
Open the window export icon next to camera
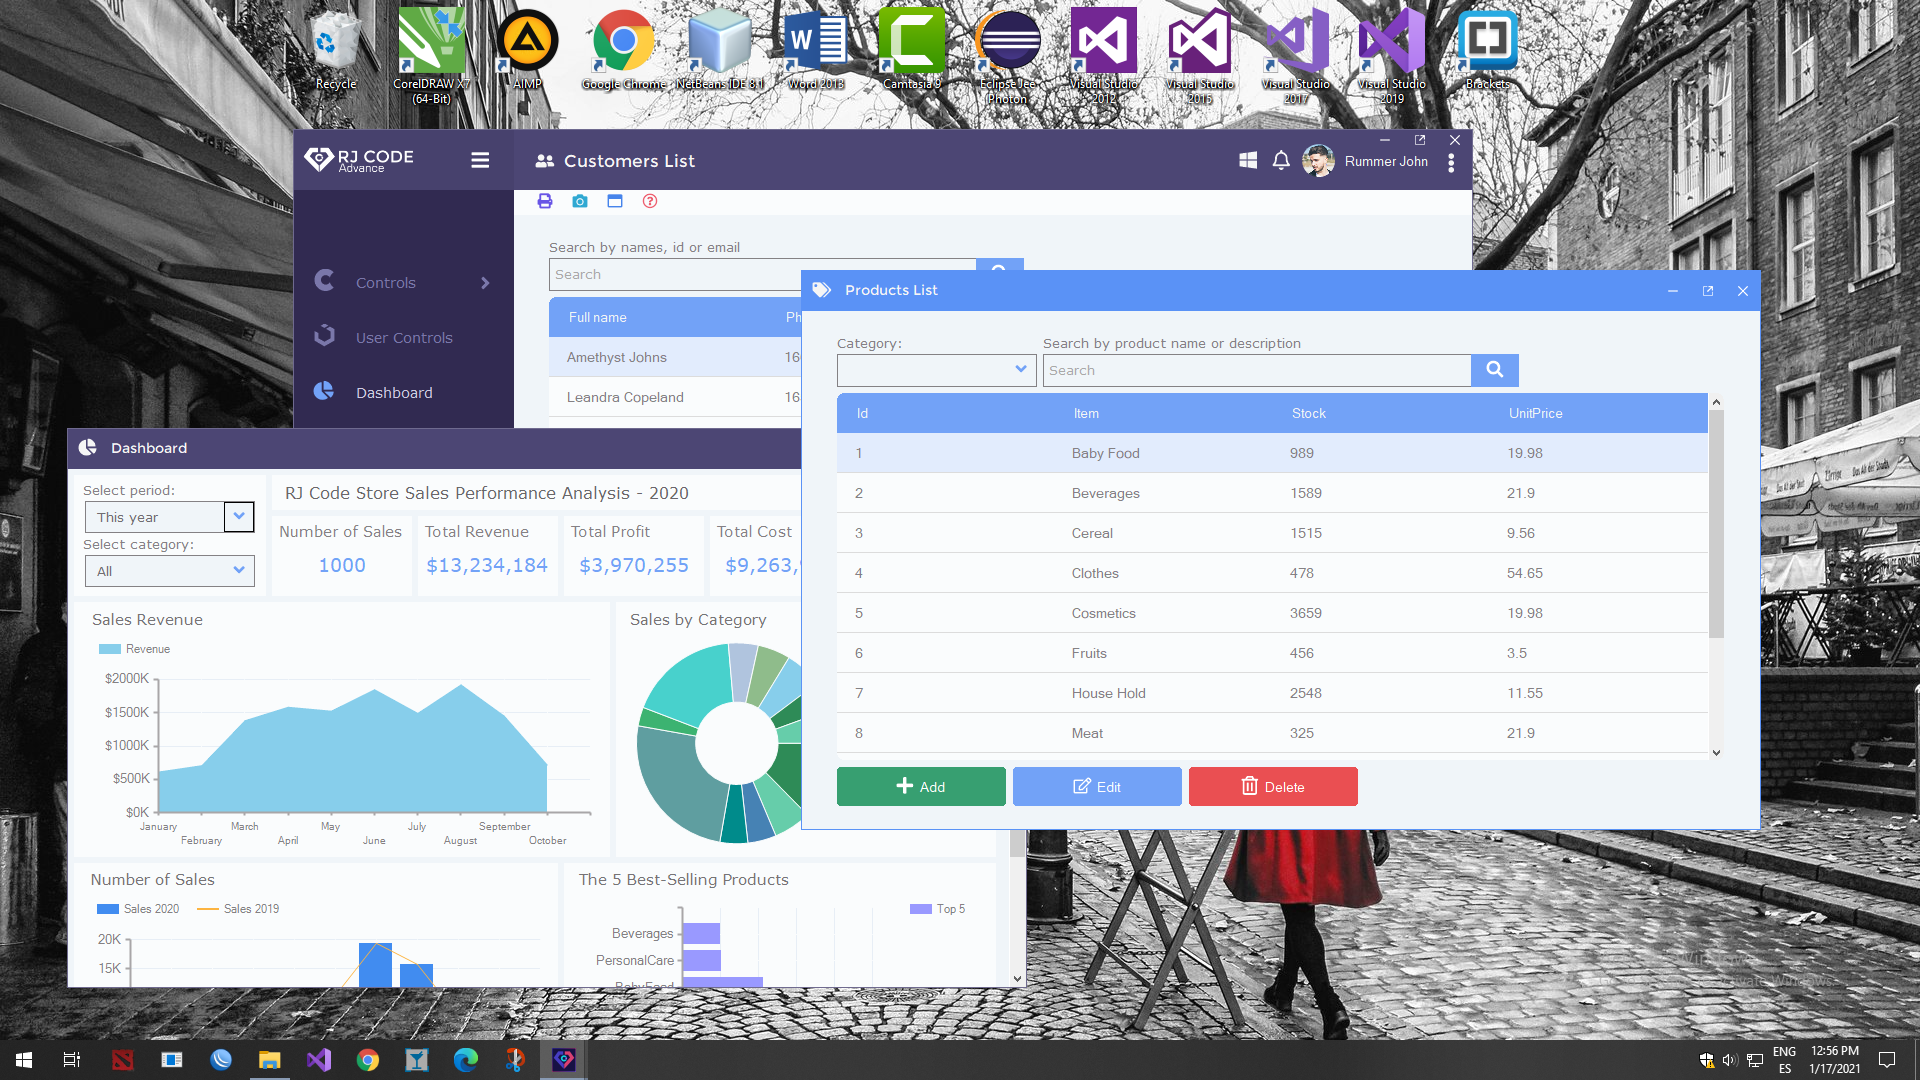coord(615,201)
